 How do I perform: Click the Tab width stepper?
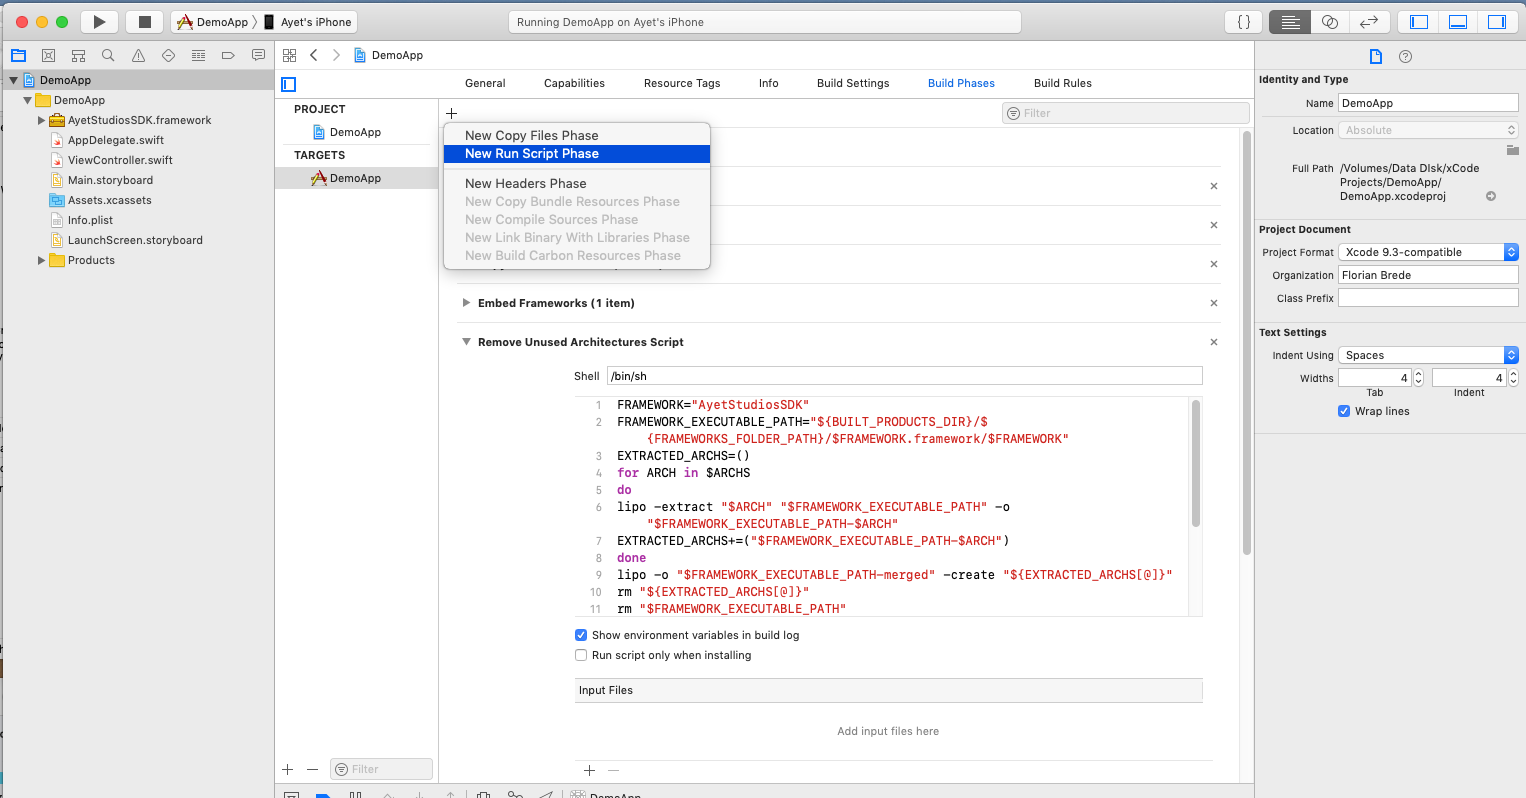pos(1419,378)
